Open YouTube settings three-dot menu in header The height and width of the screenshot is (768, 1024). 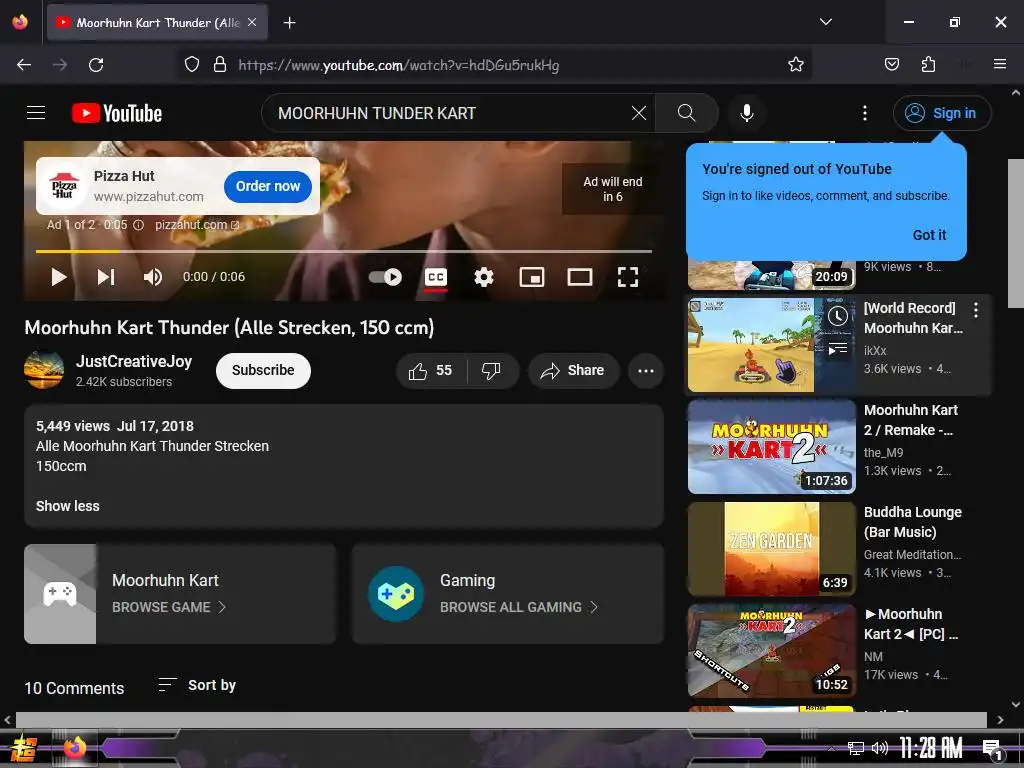click(865, 113)
